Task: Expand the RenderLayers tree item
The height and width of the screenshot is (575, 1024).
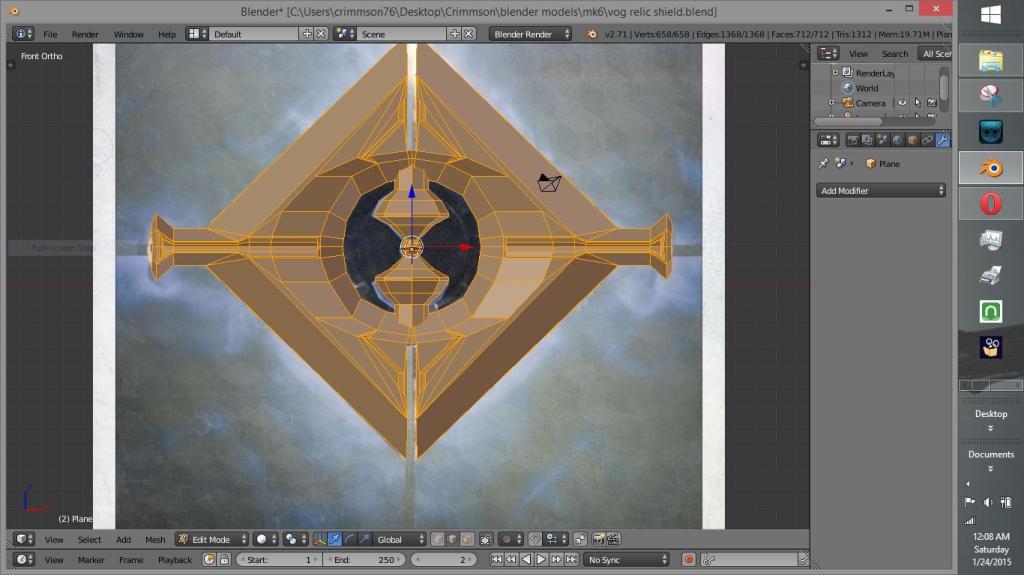Action: pyautogui.click(x=835, y=73)
